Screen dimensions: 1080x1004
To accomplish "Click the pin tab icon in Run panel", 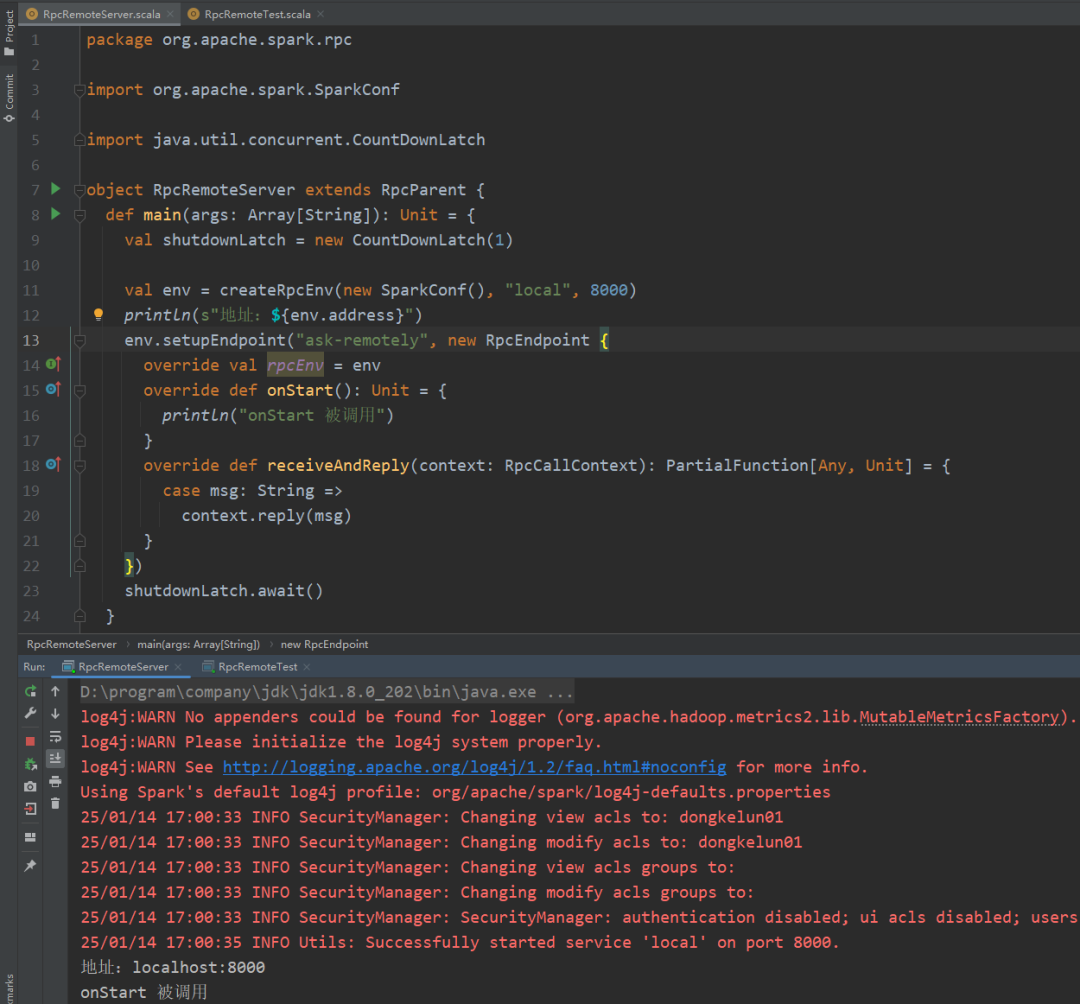I will (30, 865).
